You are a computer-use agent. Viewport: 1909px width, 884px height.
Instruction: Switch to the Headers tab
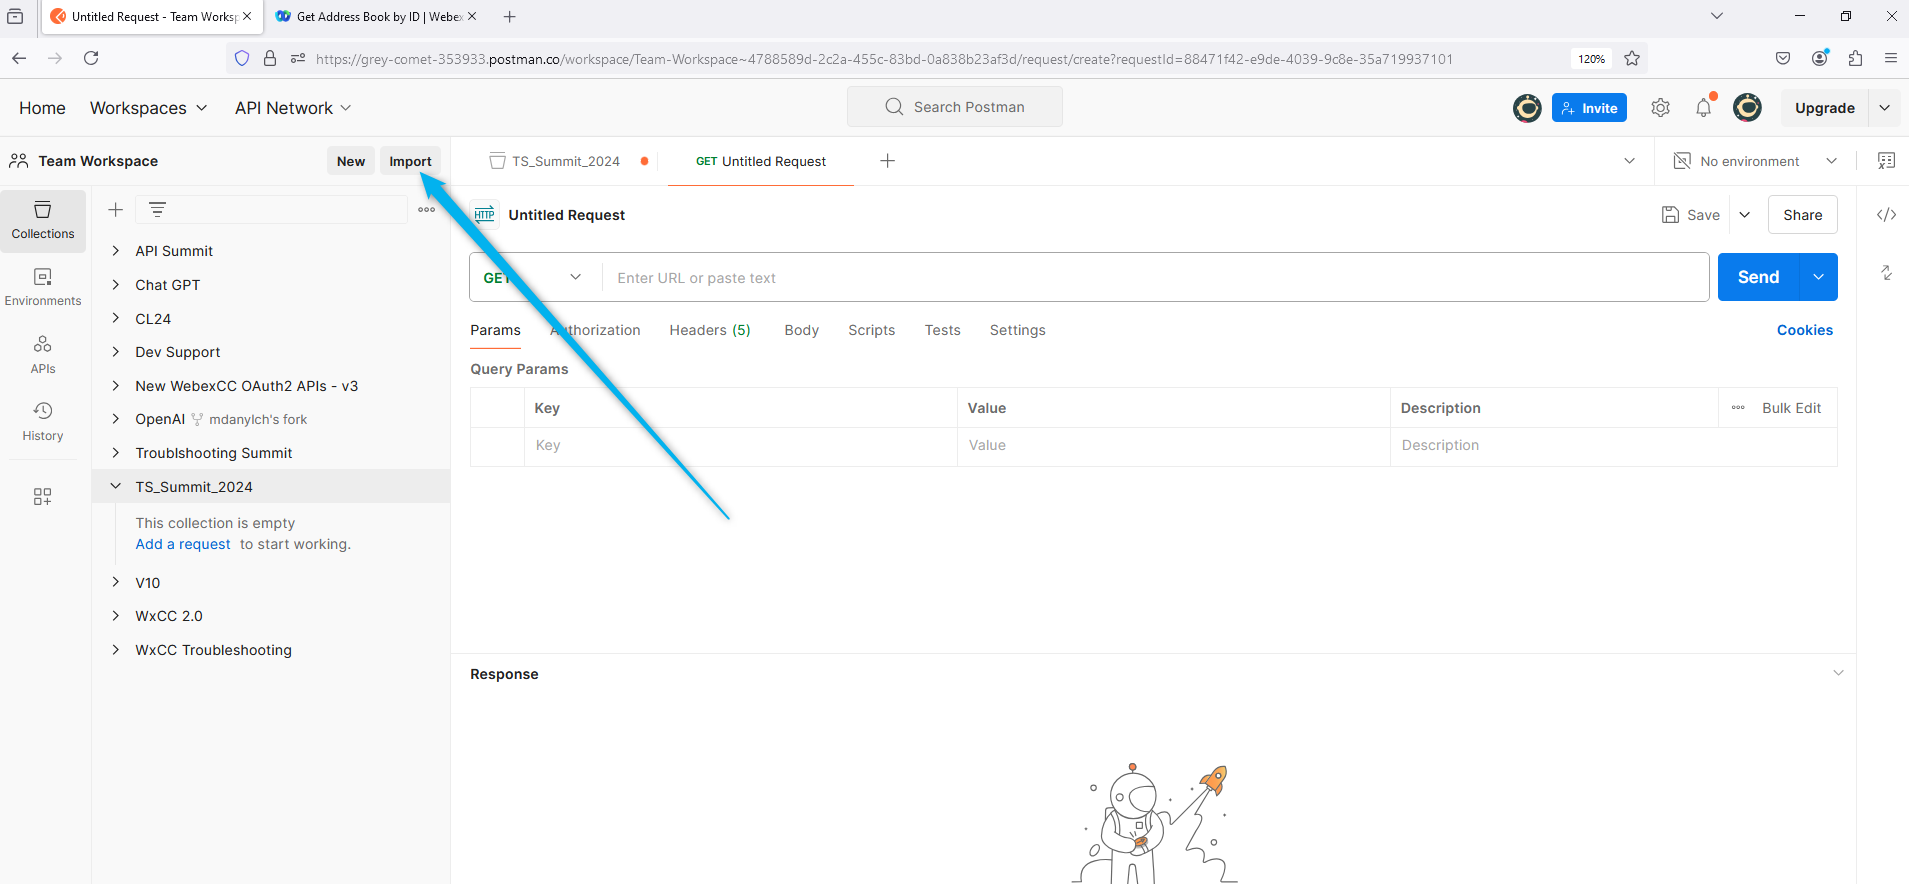coord(709,330)
